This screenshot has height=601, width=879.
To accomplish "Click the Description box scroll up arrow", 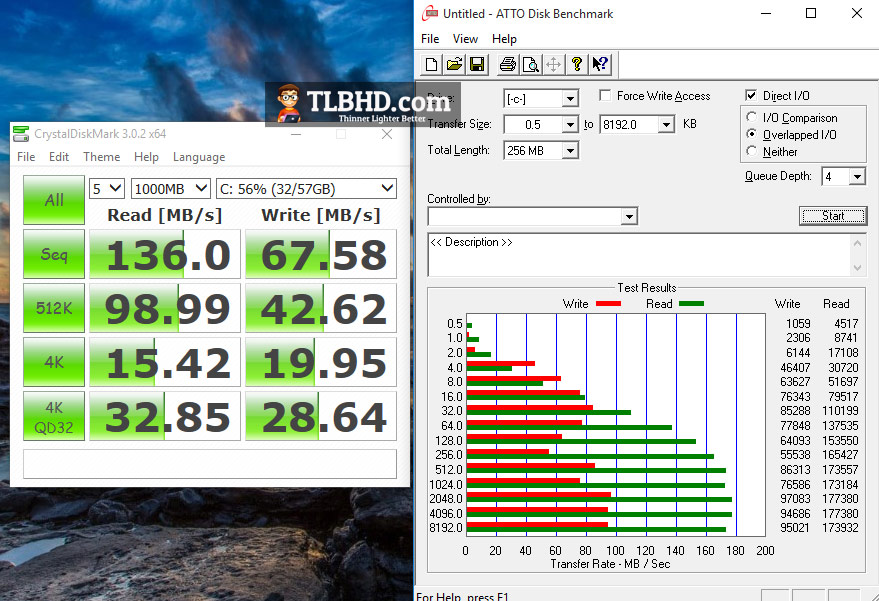I will [857, 242].
